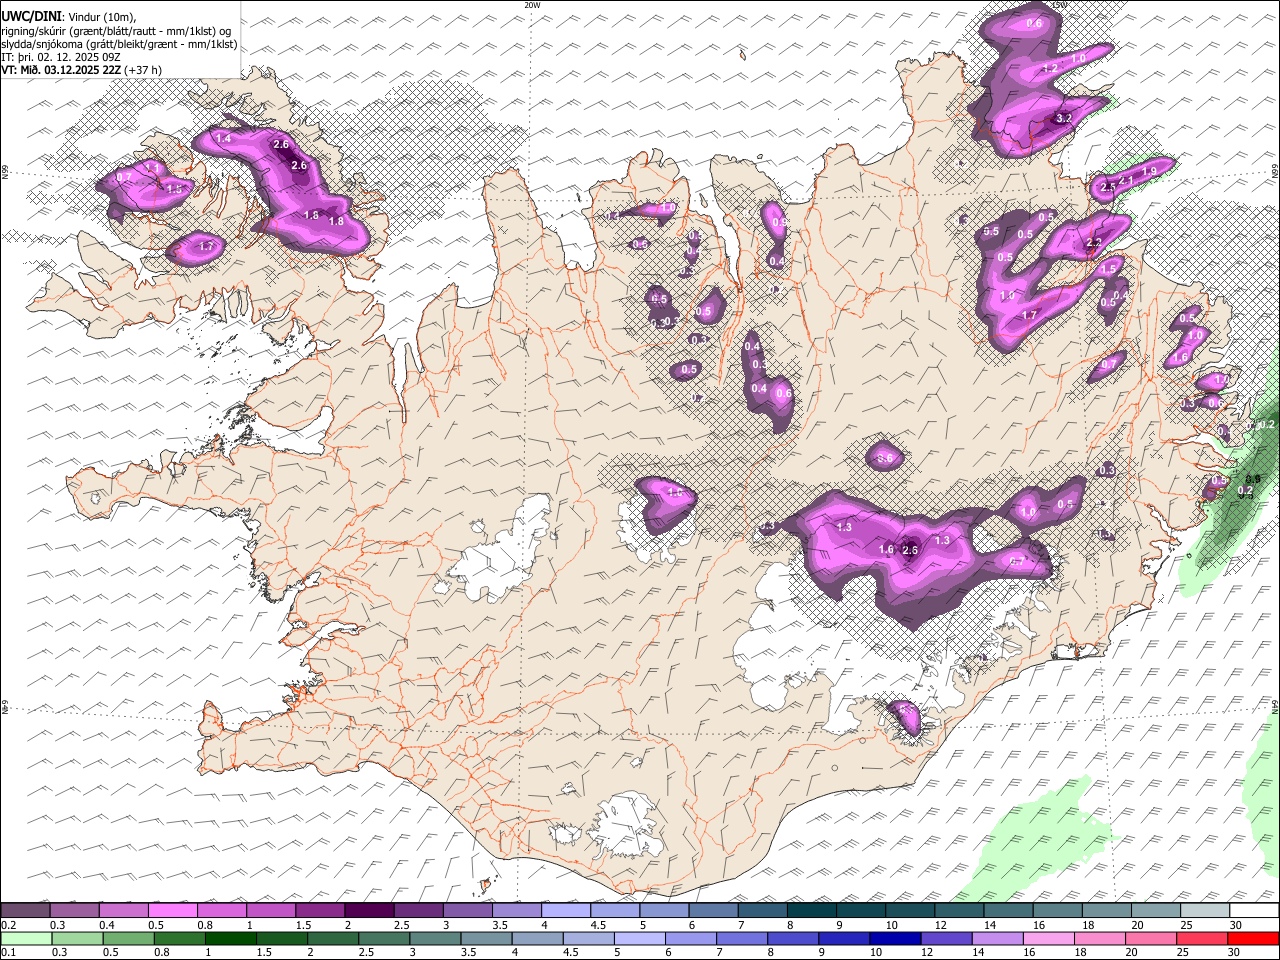The height and width of the screenshot is (960, 1280).
Task: Click the slate blue 6 swatch in the upper legend
Action: (713, 911)
